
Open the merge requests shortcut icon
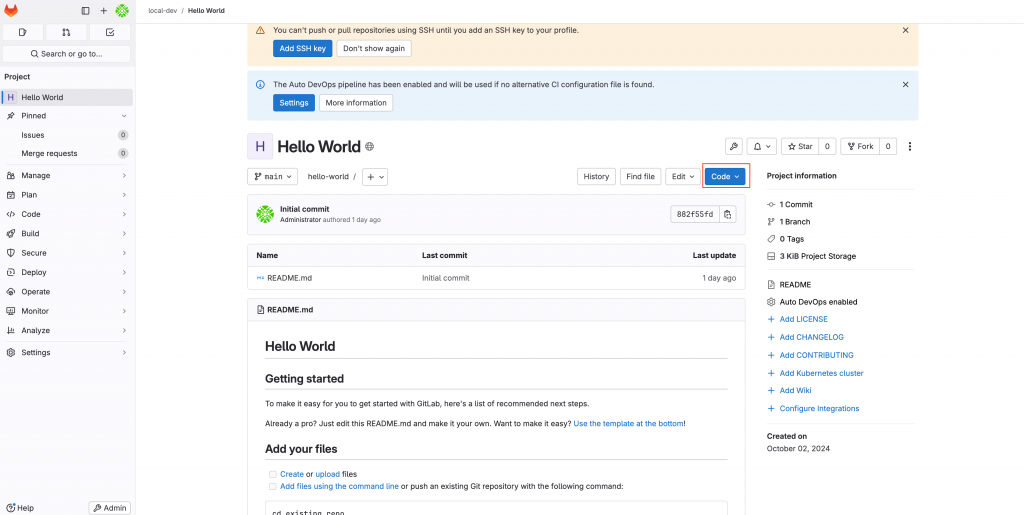66,32
